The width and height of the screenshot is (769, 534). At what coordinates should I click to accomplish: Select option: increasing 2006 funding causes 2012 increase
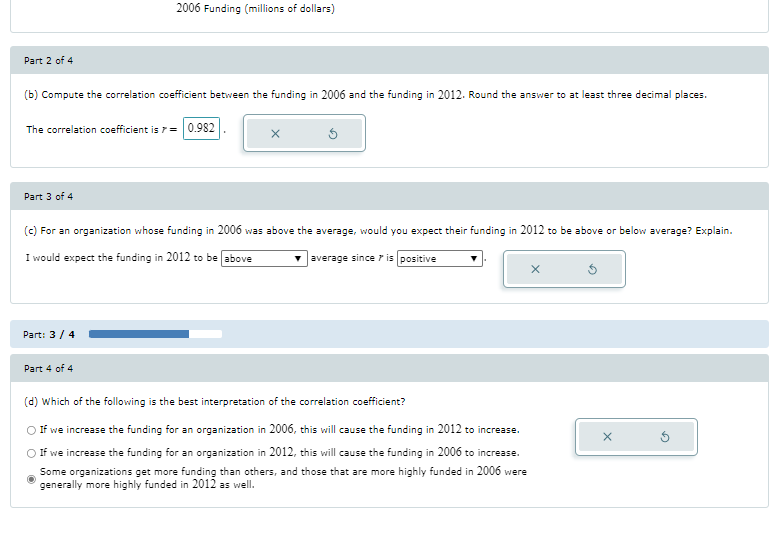(31, 431)
